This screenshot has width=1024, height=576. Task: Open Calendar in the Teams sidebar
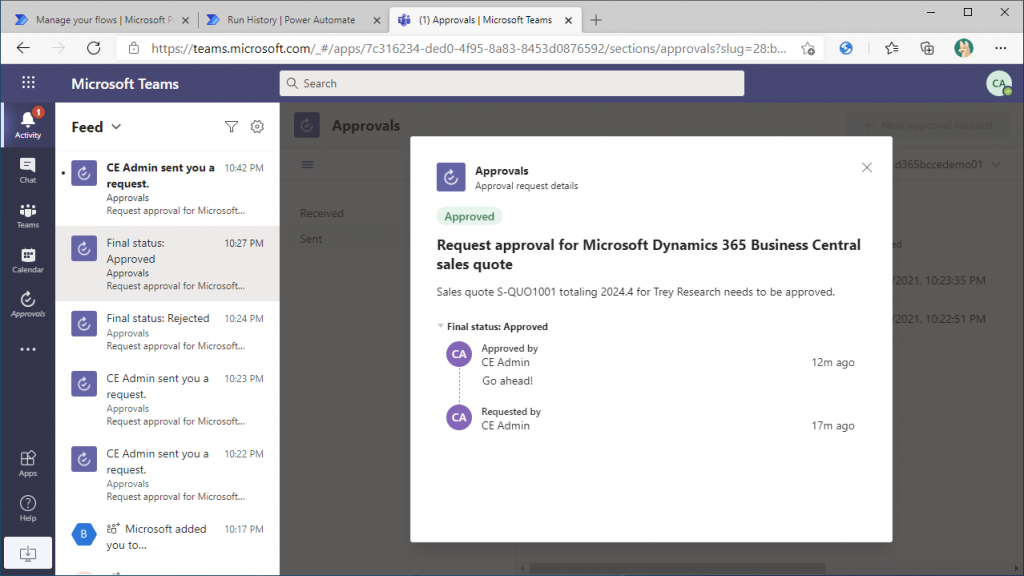27,260
